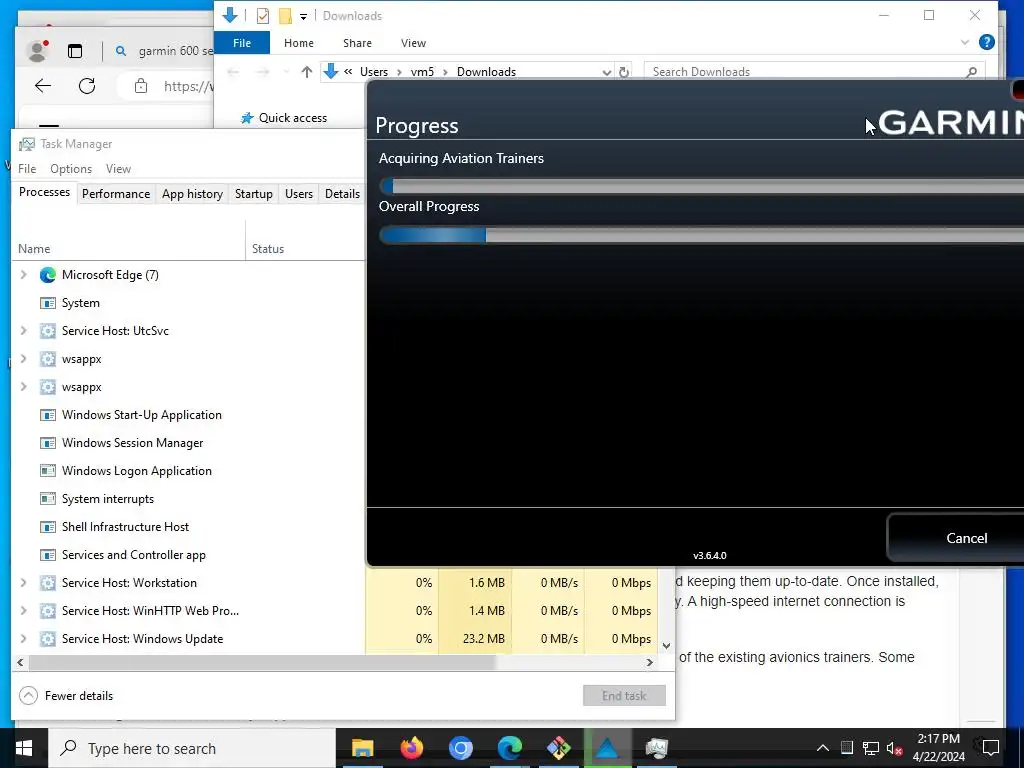Screen dimensions: 1024x768
Task: Expand Service Host: Windows Update process
Action: (x=24, y=639)
